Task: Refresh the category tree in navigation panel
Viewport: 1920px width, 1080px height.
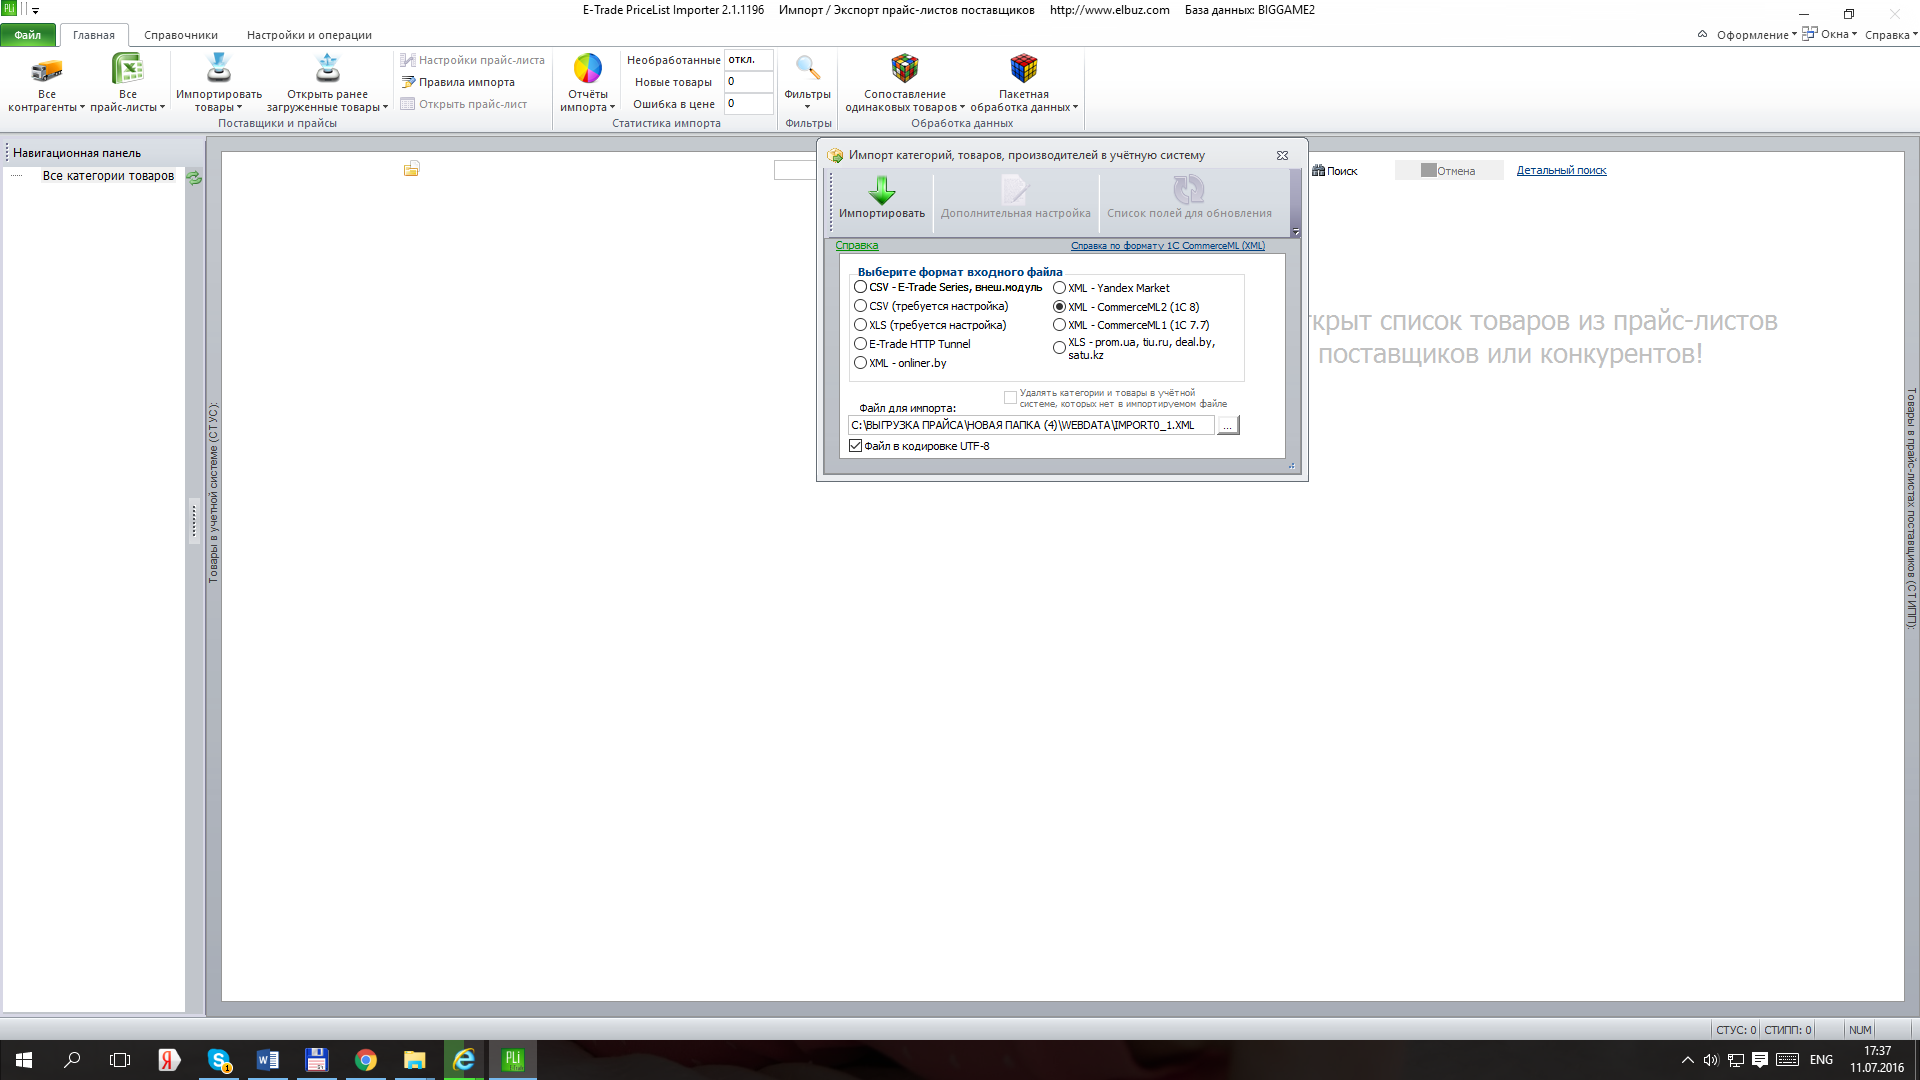Action: point(194,177)
